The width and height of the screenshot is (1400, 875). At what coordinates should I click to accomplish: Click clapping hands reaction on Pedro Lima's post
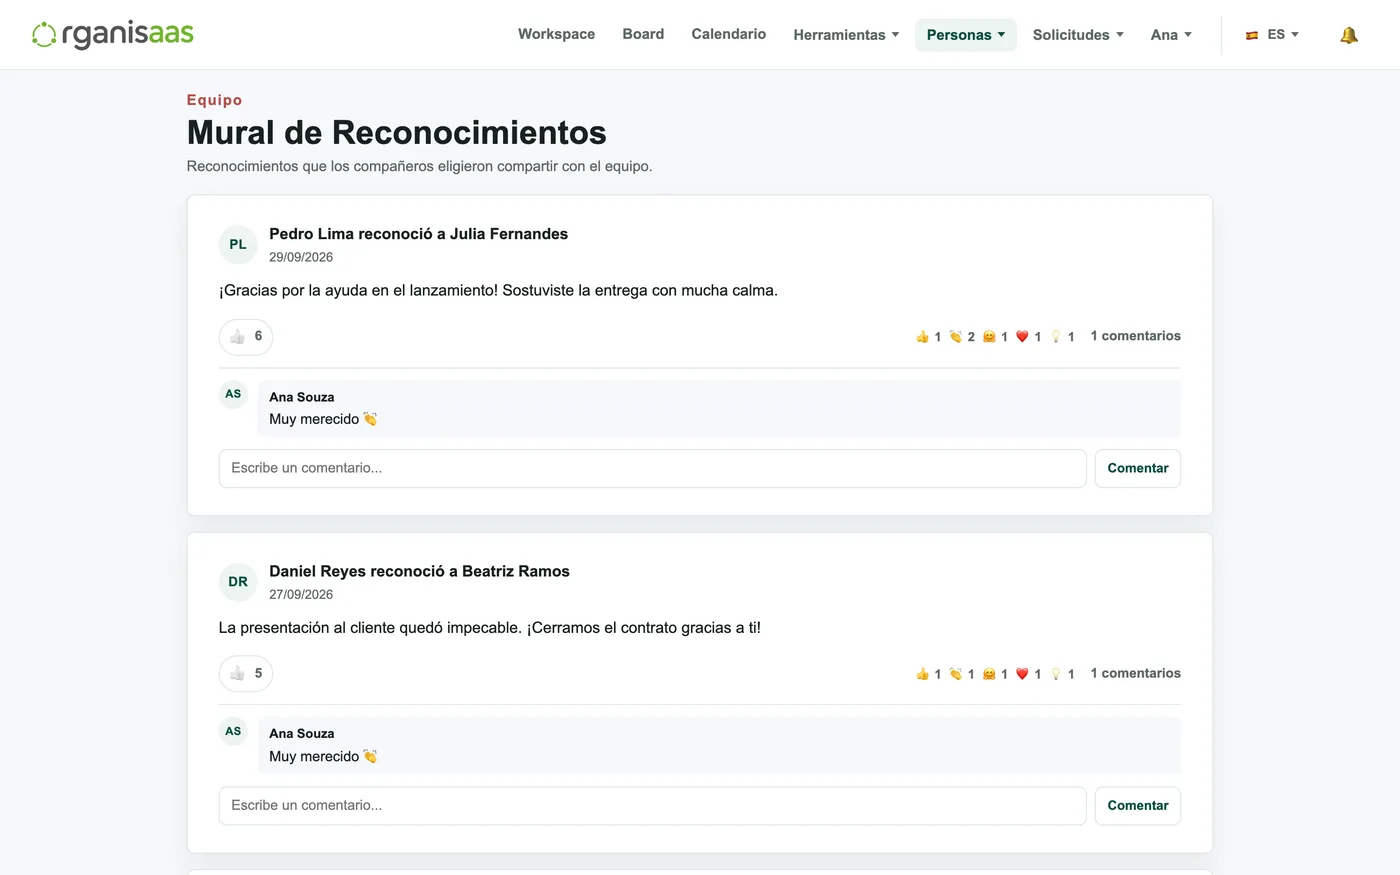coord(962,337)
